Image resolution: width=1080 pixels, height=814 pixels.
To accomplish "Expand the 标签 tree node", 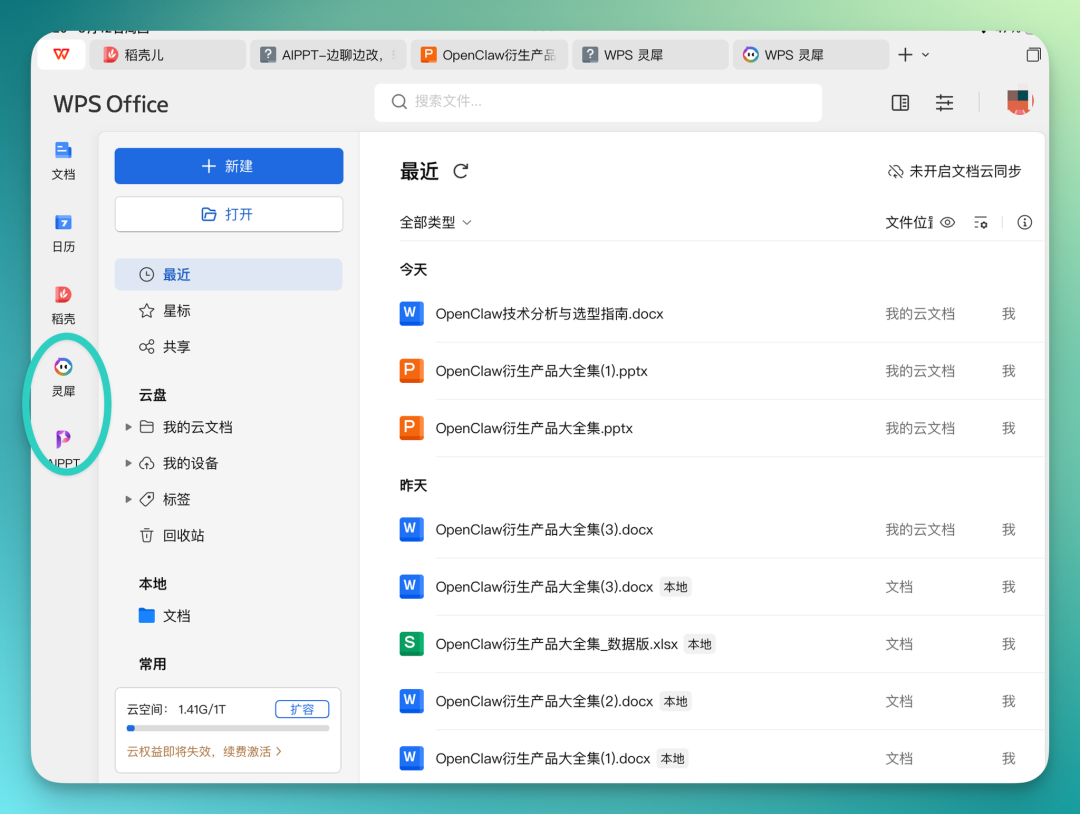I will 128,499.
